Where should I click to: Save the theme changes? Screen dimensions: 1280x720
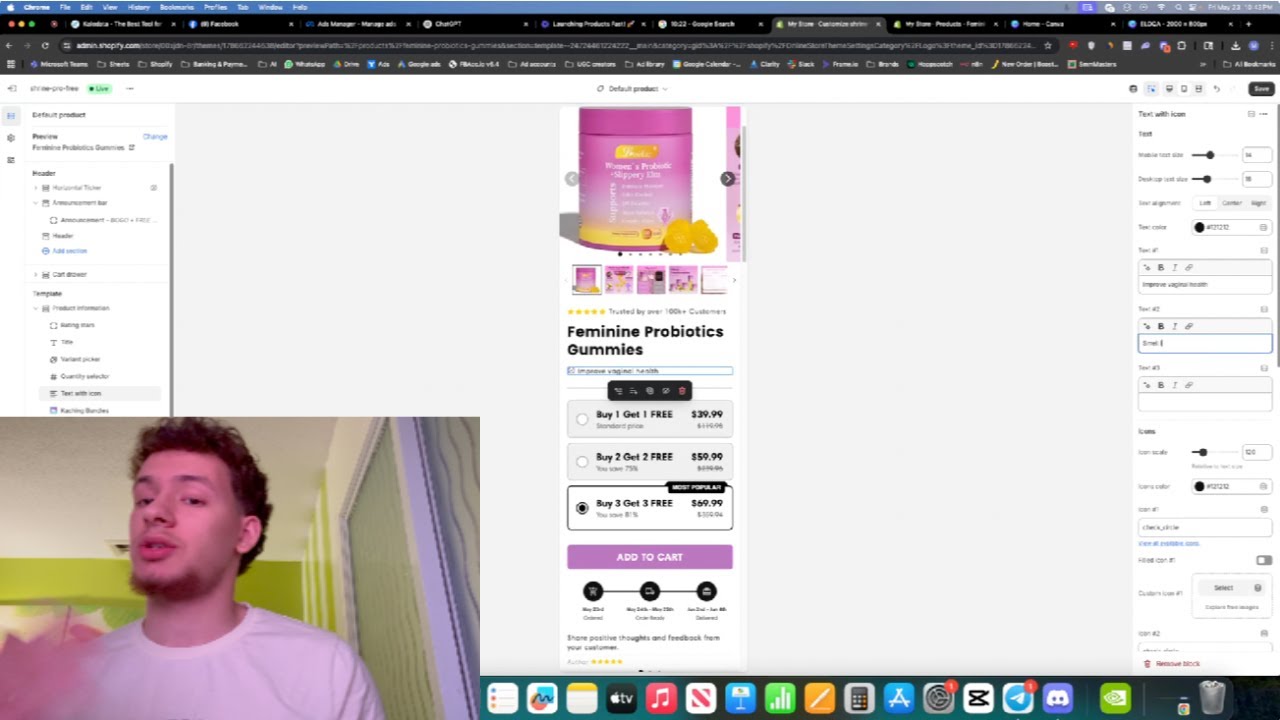point(1261,89)
